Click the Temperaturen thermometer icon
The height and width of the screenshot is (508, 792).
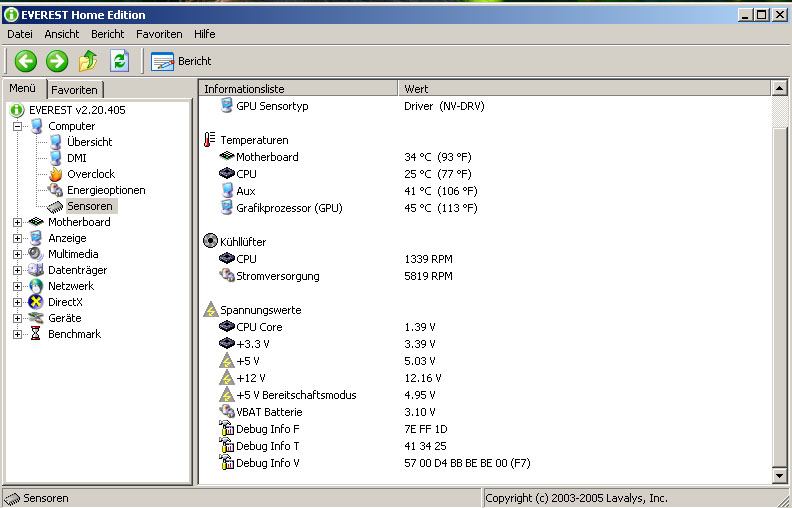tap(210, 139)
